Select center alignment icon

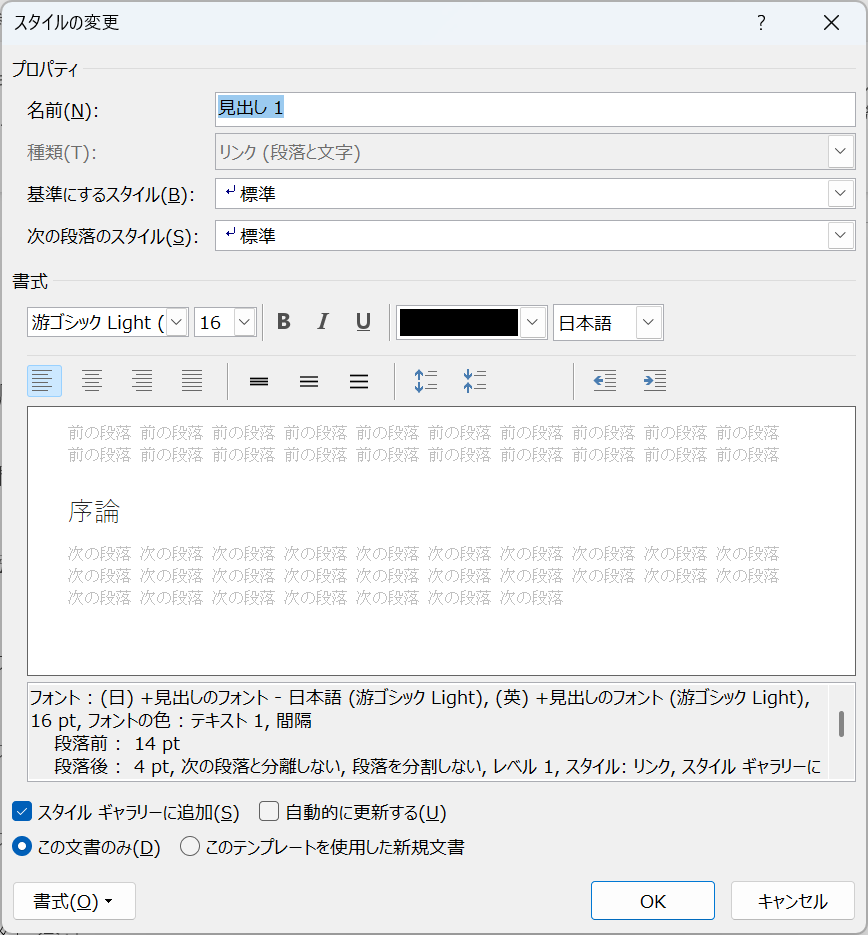coord(92,381)
